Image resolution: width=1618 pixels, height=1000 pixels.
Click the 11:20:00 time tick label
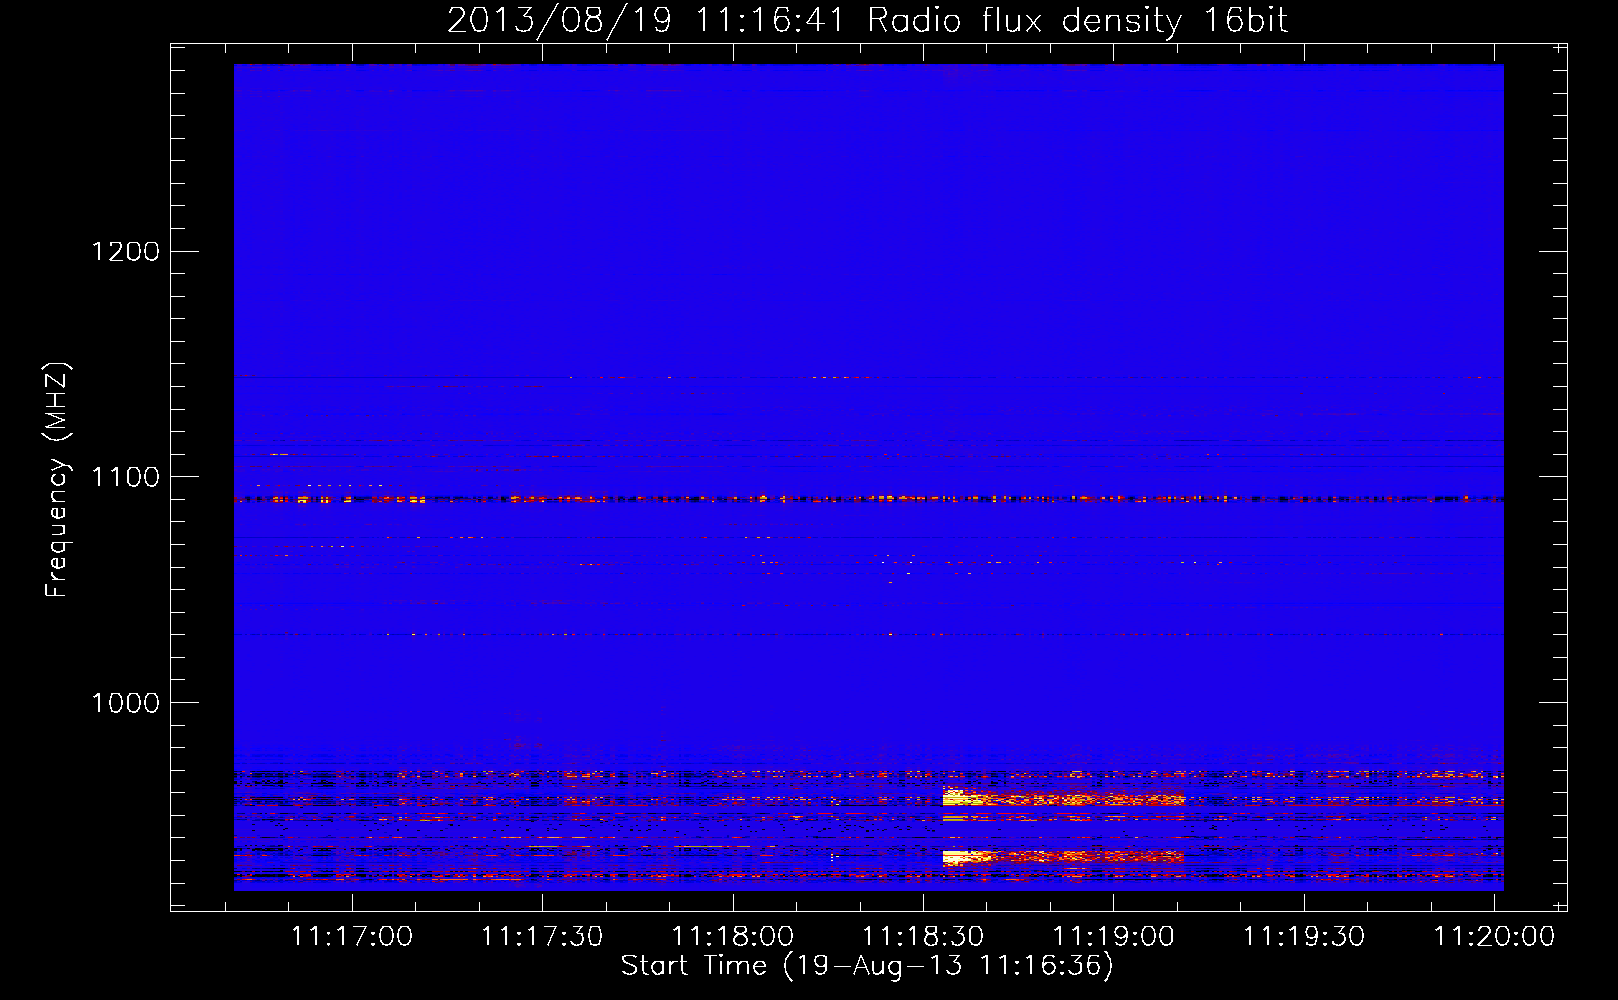[1494, 936]
